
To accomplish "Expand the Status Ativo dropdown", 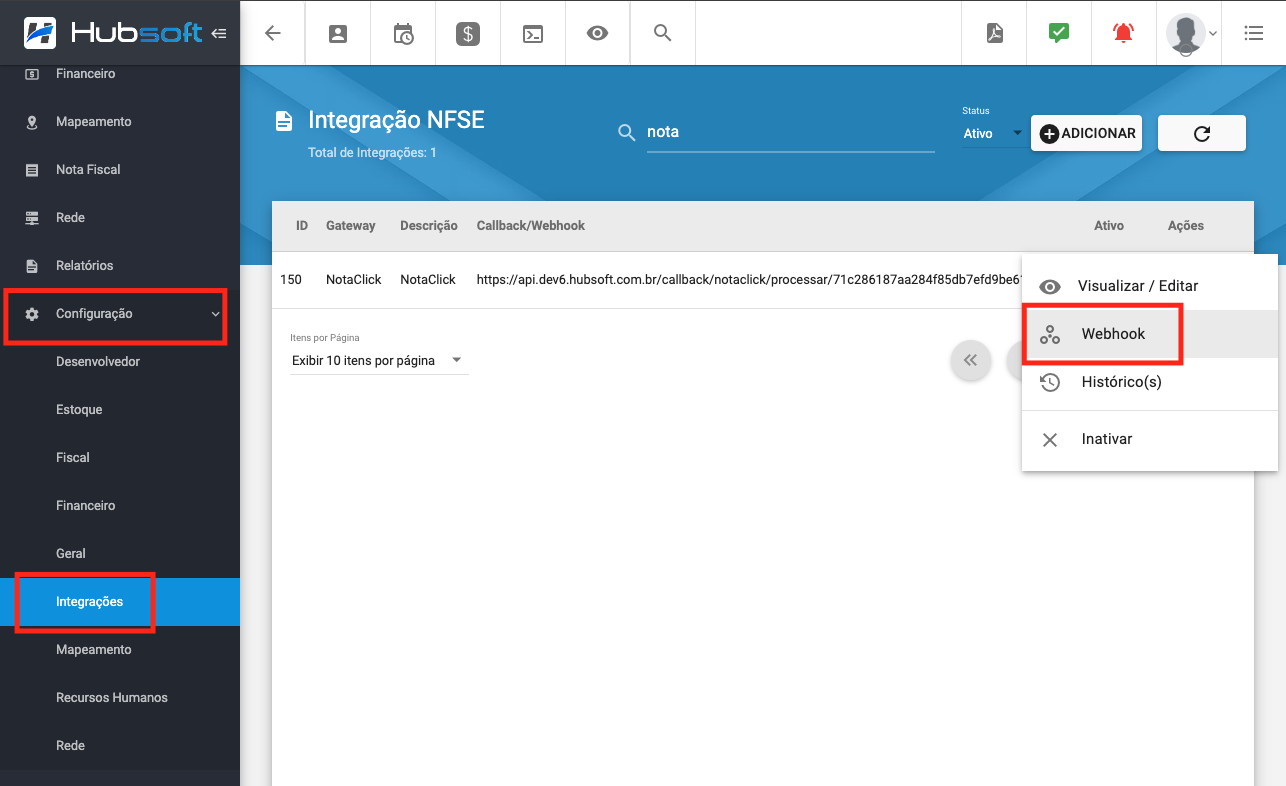I will point(994,132).
